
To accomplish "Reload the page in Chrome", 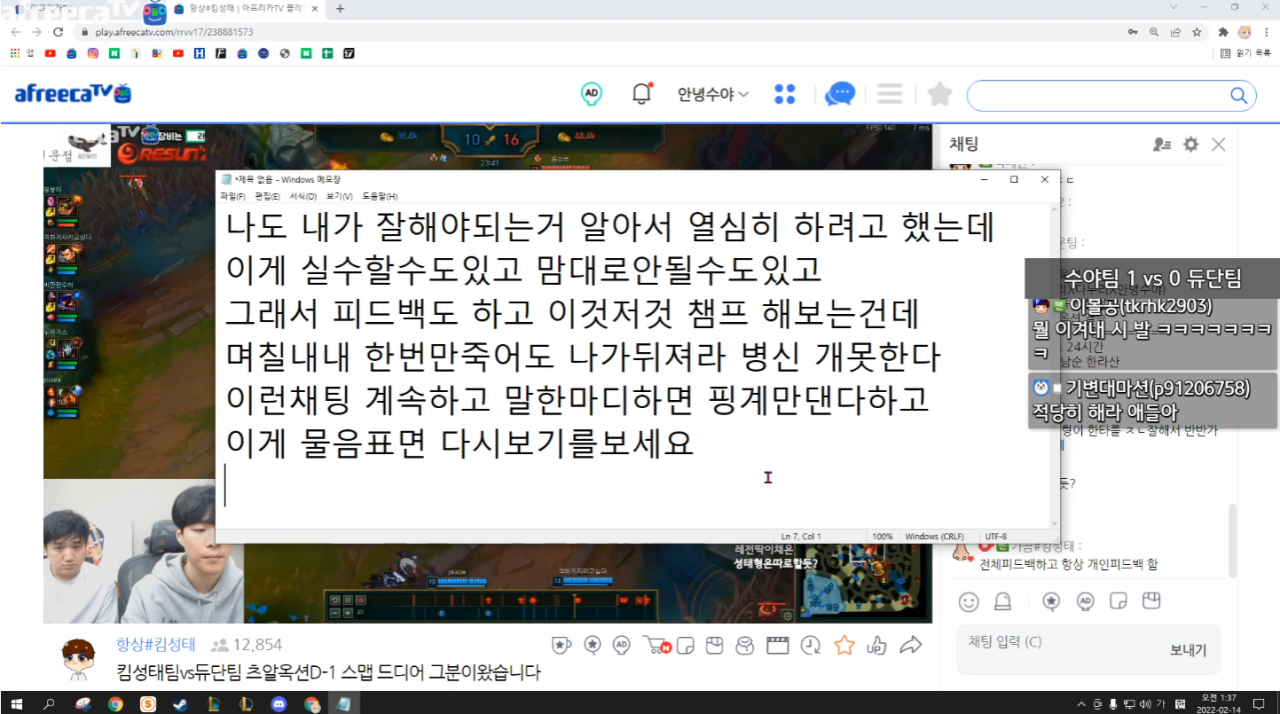I will 58,32.
